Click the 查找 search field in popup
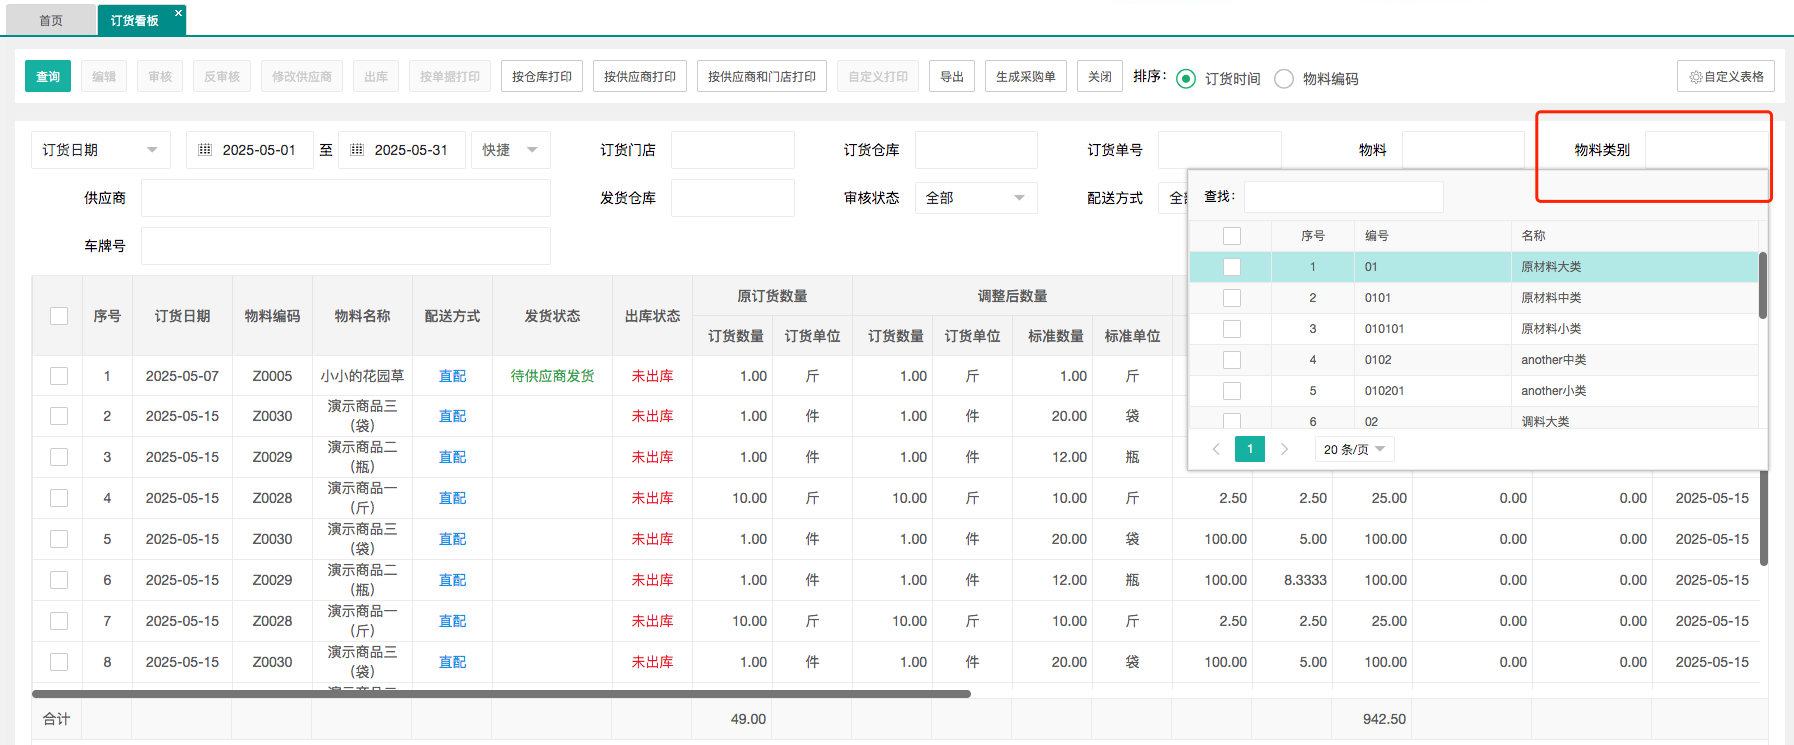The image size is (1794, 745). 1343,197
